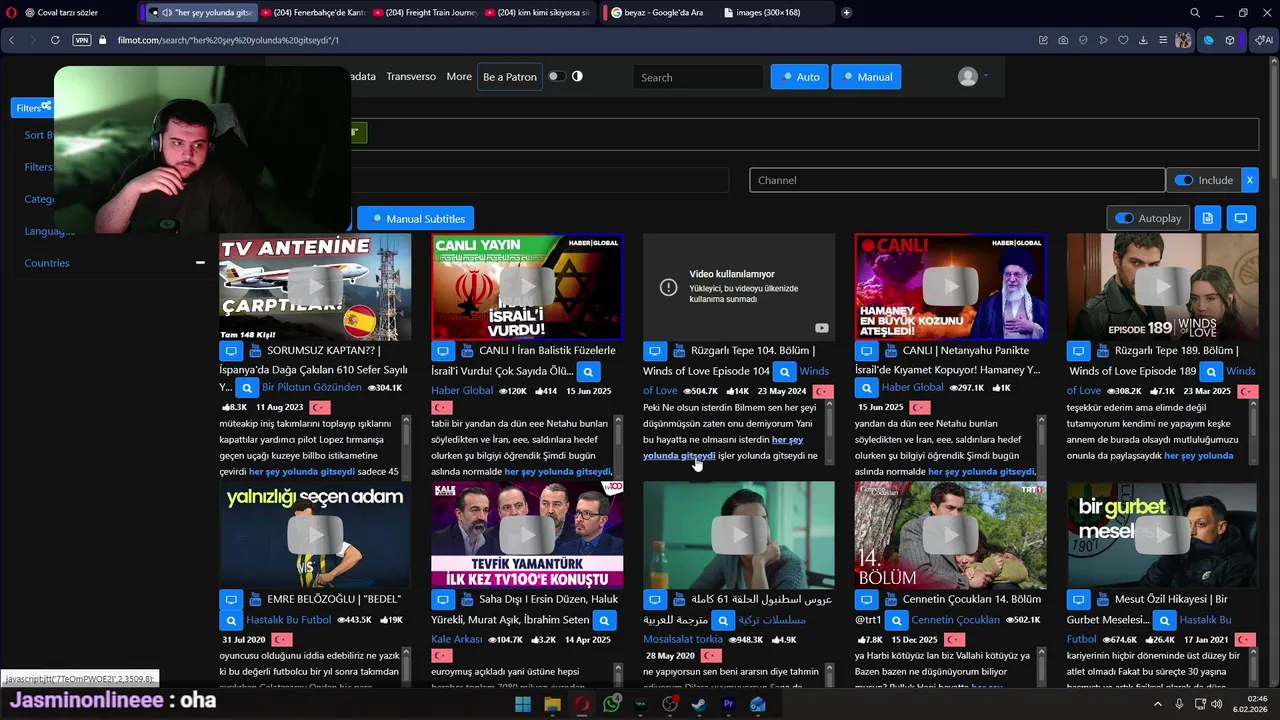This screenshot has height=720, width=1280.
Task: Play Cennetin Çocukları 14. BÖLÜM thumbnail
Action: 950,535
